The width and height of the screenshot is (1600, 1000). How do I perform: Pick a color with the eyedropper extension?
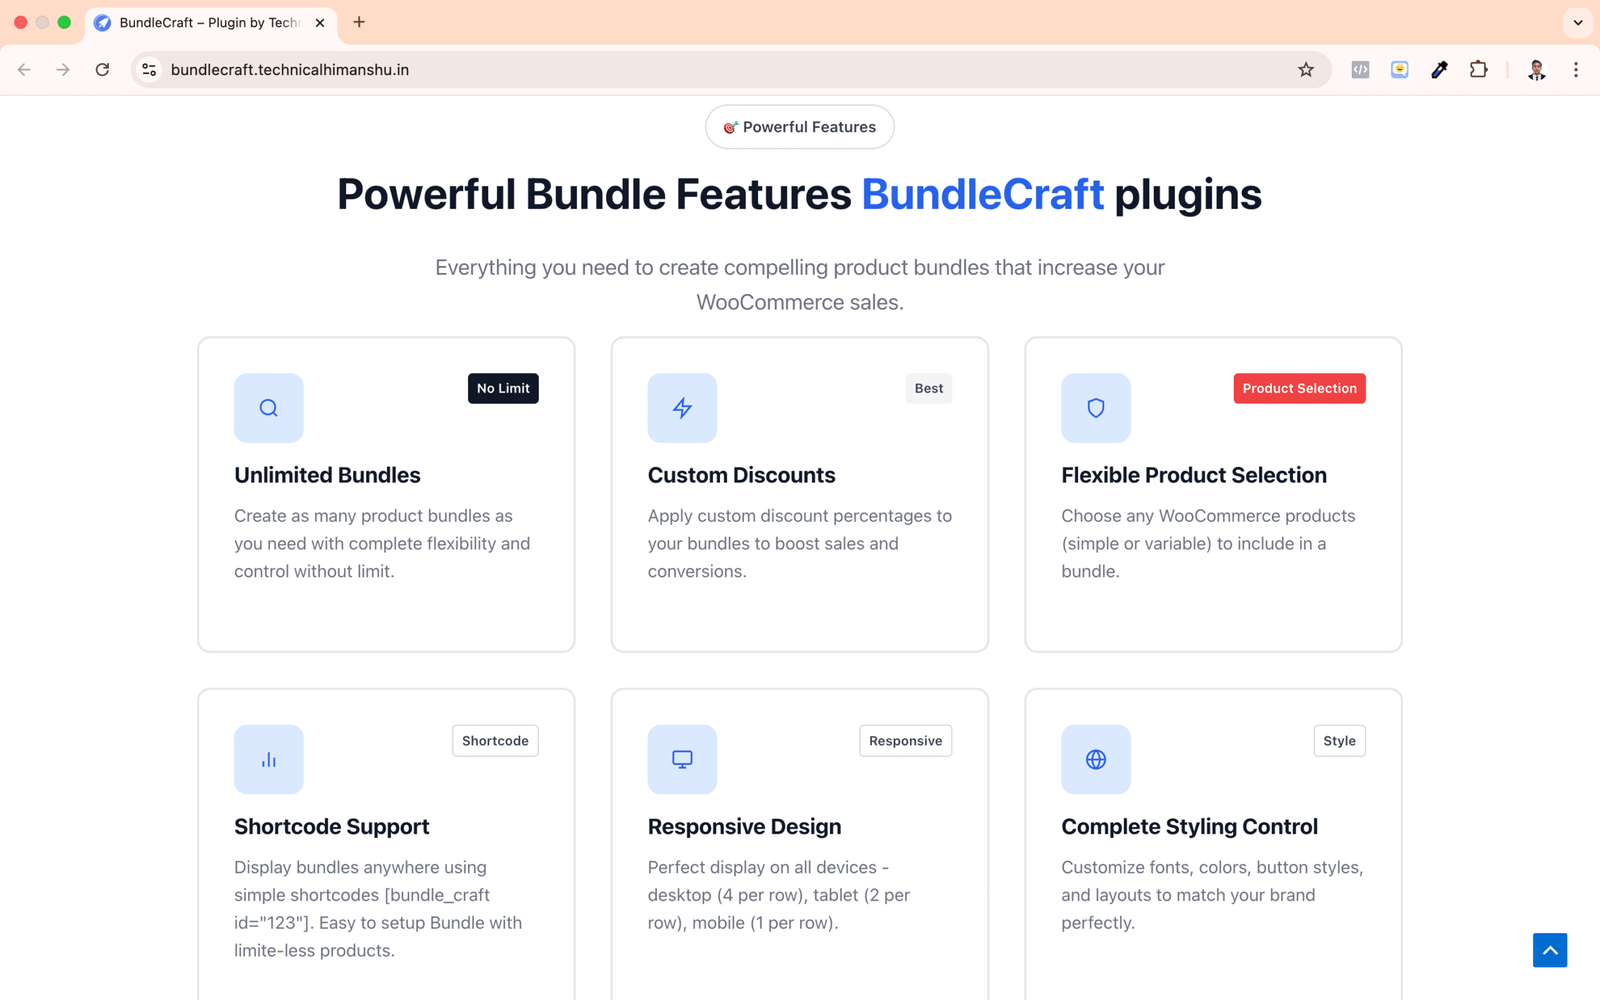(x=1438, y=70)
